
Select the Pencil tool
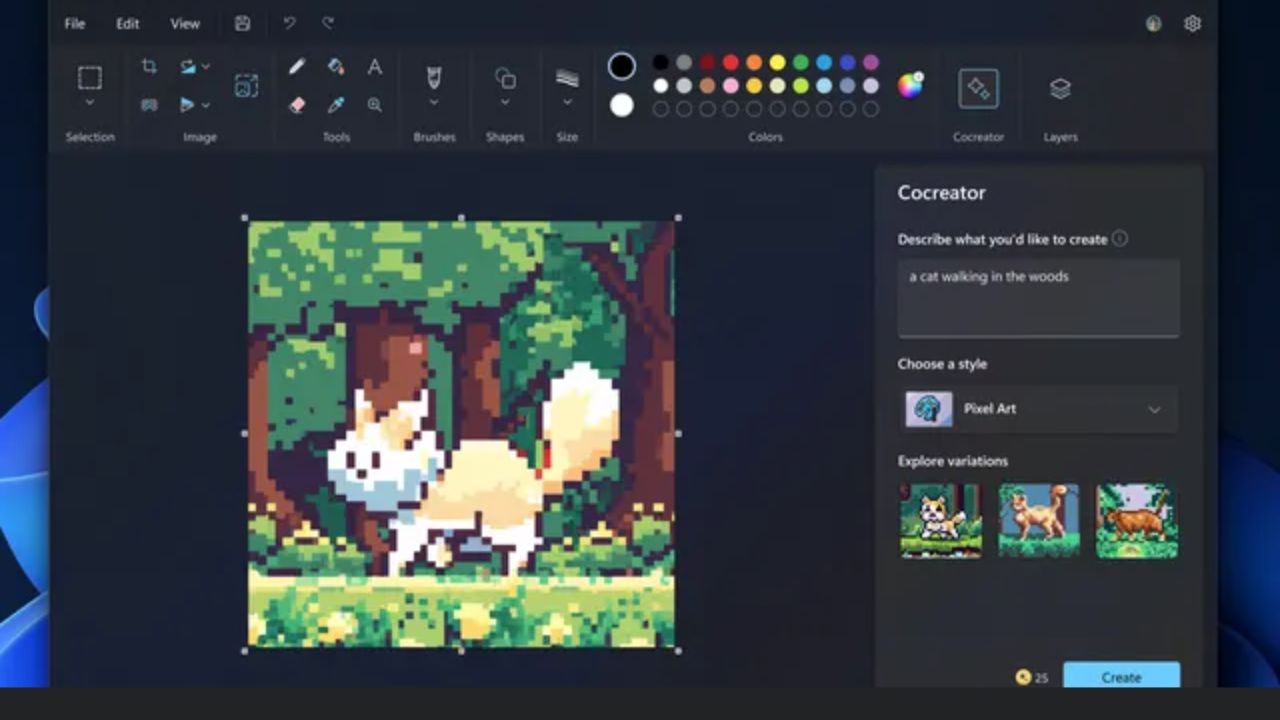click(296, 66)
